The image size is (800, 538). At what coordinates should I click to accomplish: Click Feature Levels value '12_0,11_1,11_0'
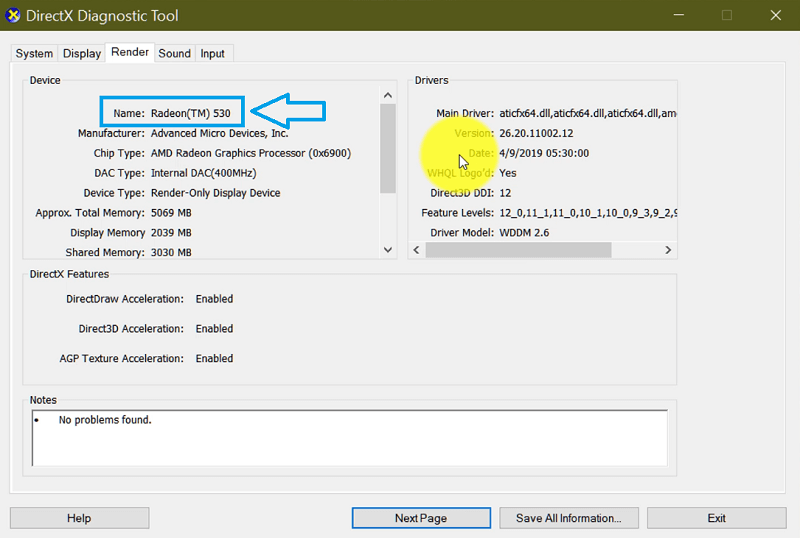(588, 213)
